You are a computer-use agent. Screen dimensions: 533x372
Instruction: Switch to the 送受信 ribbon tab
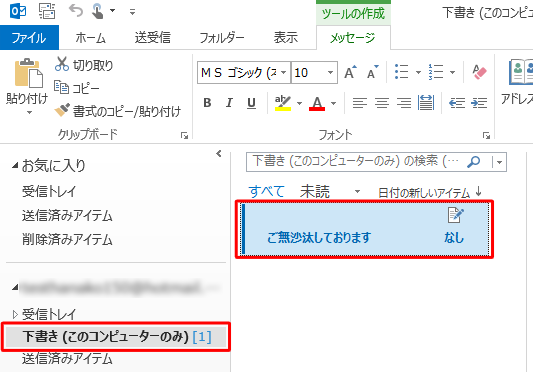point(152,37)
